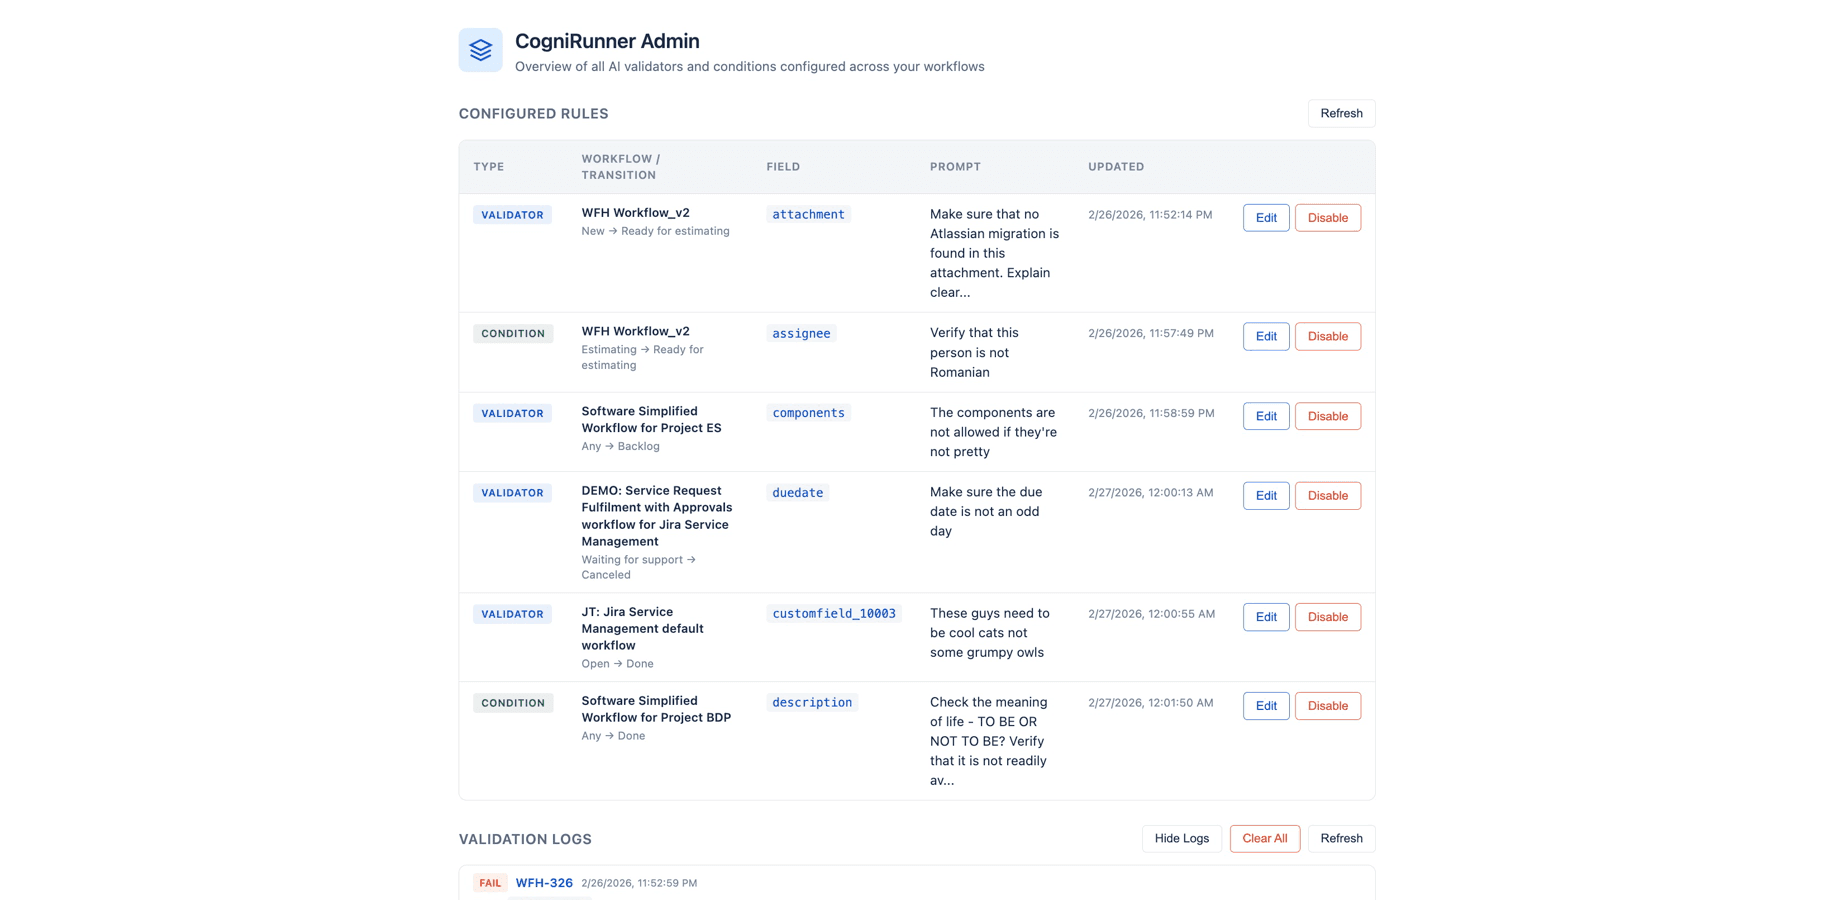1840x900 pixels.
Task: Edit the attachment validator rule
Action: coord(1265,217)
